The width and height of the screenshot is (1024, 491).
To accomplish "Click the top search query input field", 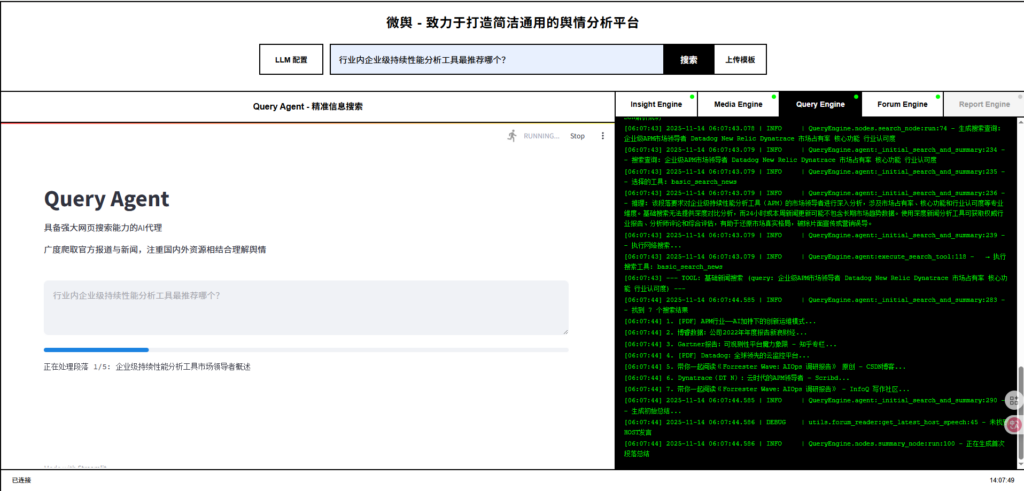I will click(x=497, y=60).
